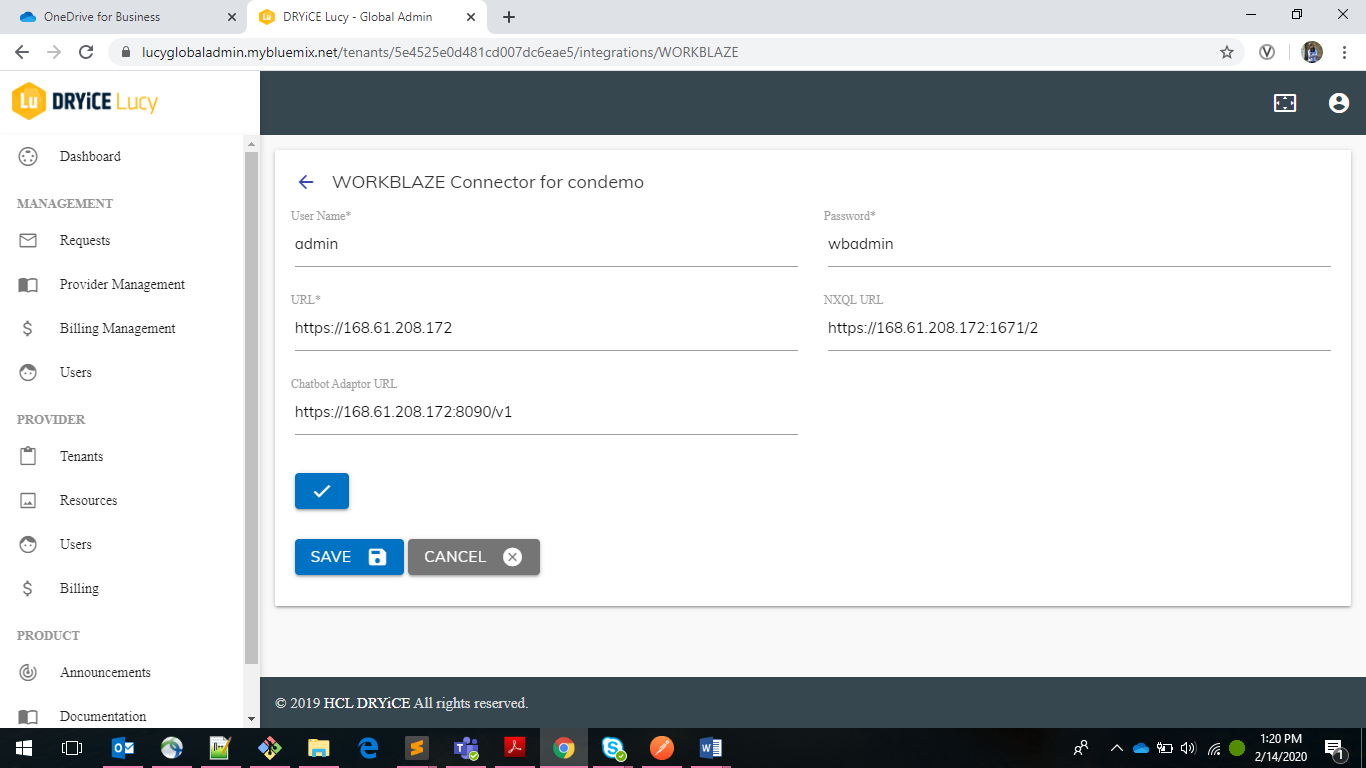Click the User Name input field
This screenshot has width=1366, height=768.
click(546, 244)
